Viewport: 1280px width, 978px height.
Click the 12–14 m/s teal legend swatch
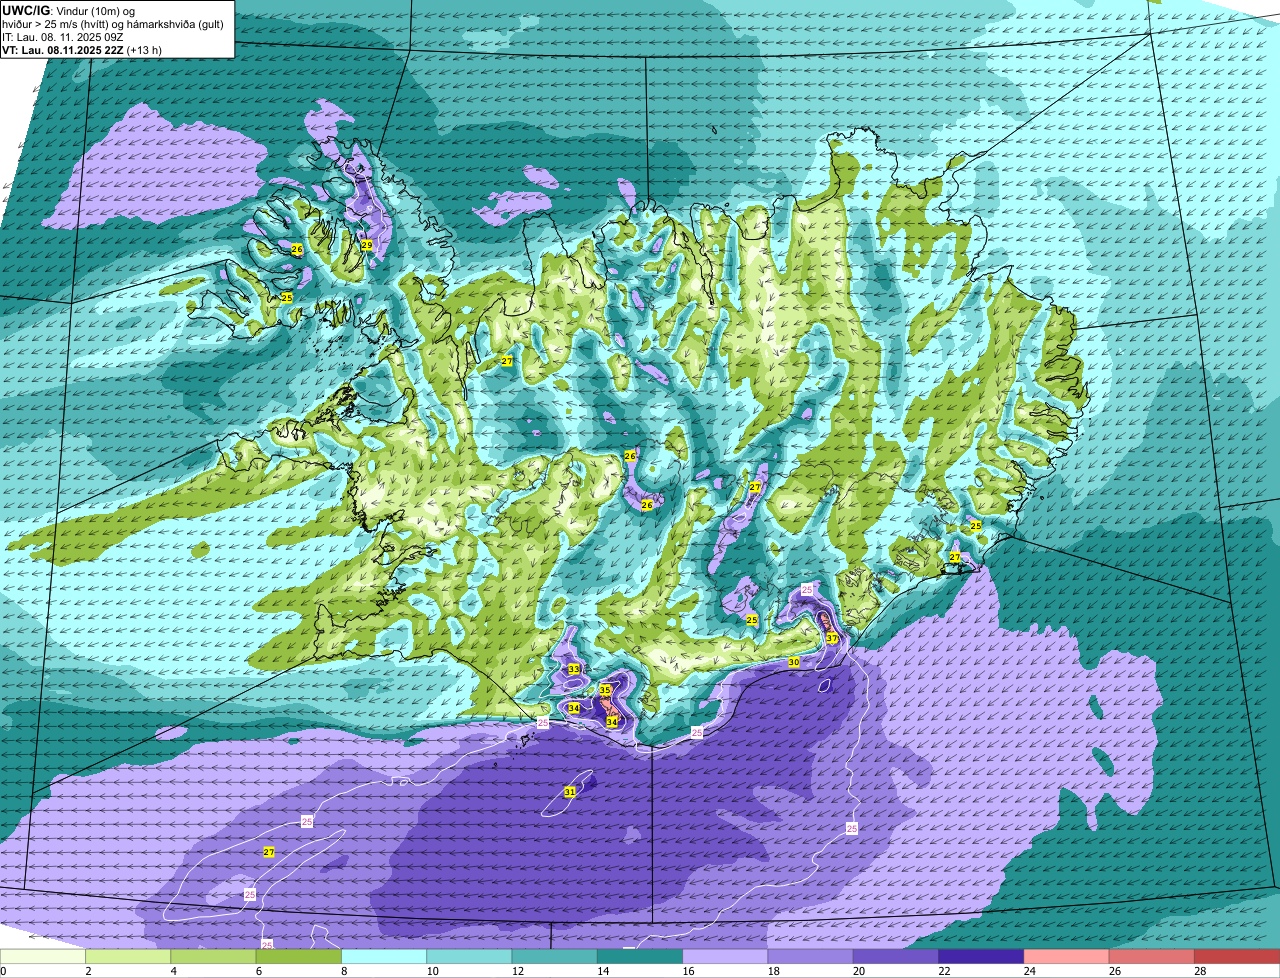(555, 956)
